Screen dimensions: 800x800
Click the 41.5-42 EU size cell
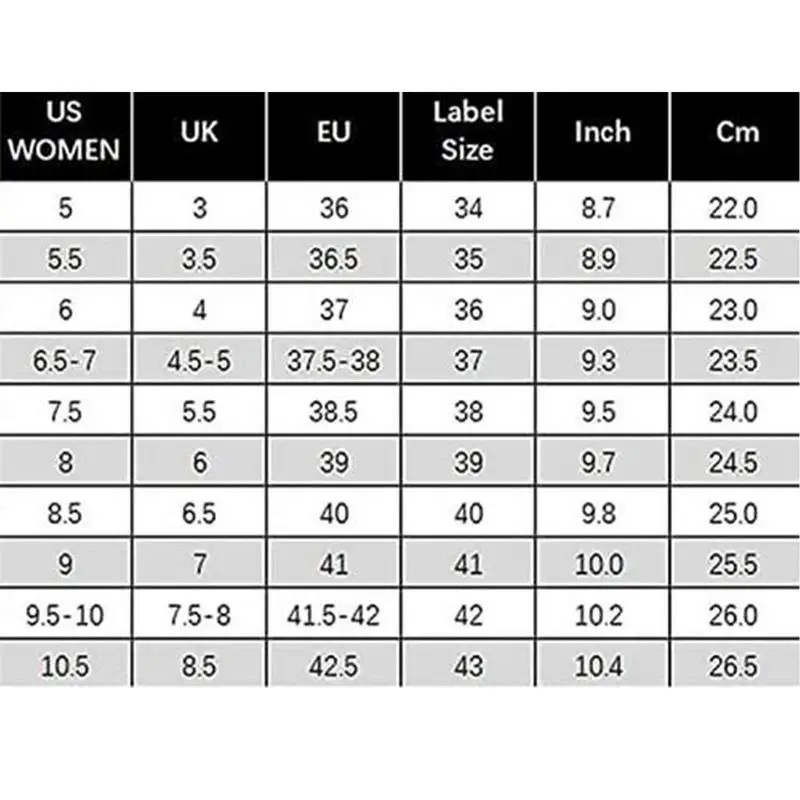(x=334, y=615)
